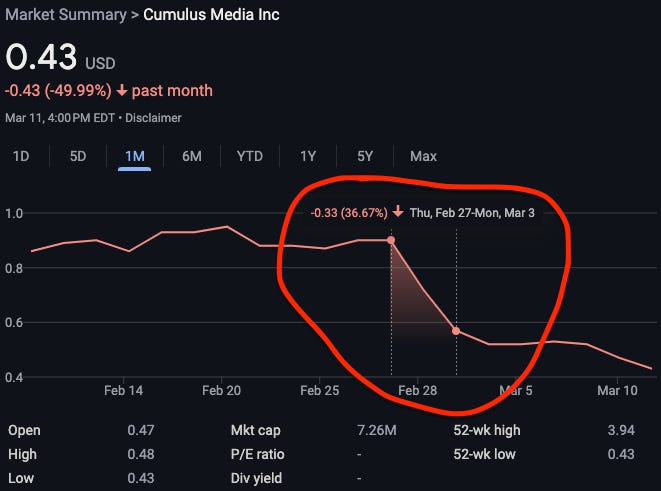The height and width of the screenshot is (491, 661).
Task: Click the 0.8 y-axis label
Action: coord(14,268)
